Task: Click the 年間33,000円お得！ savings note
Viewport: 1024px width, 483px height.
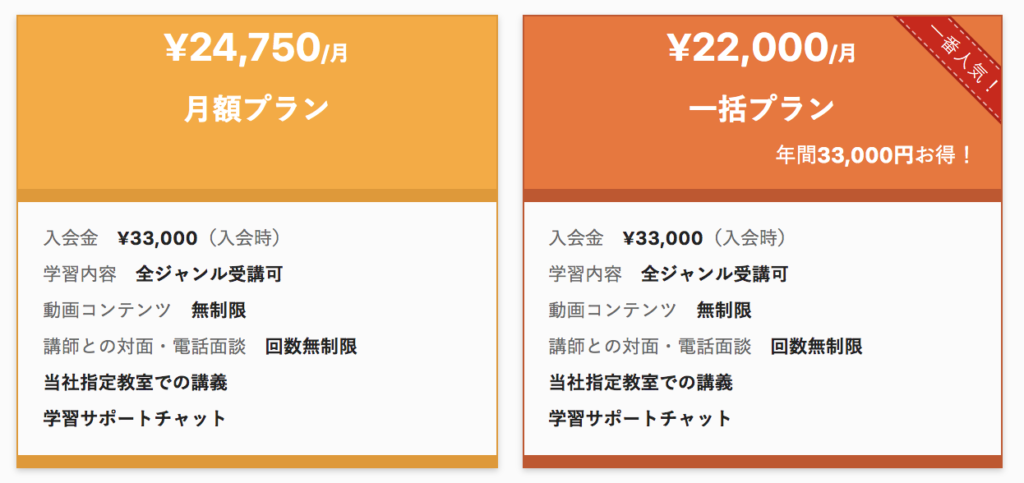Action: pos(875,155)
